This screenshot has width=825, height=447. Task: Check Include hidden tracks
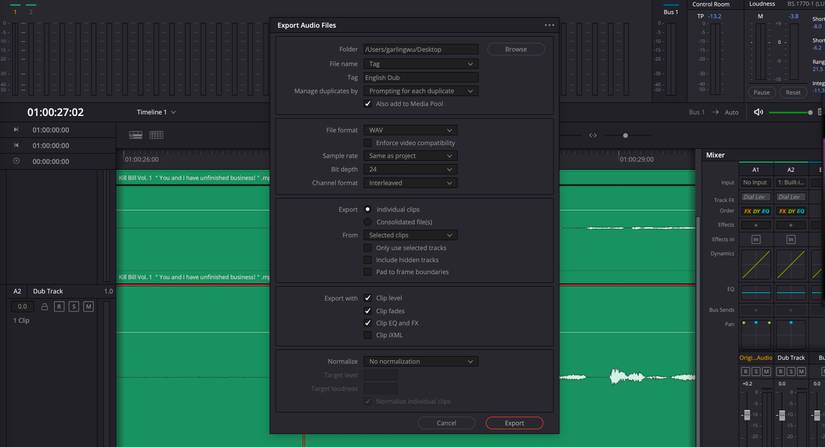pyautogui.click(x=368, y=260)
